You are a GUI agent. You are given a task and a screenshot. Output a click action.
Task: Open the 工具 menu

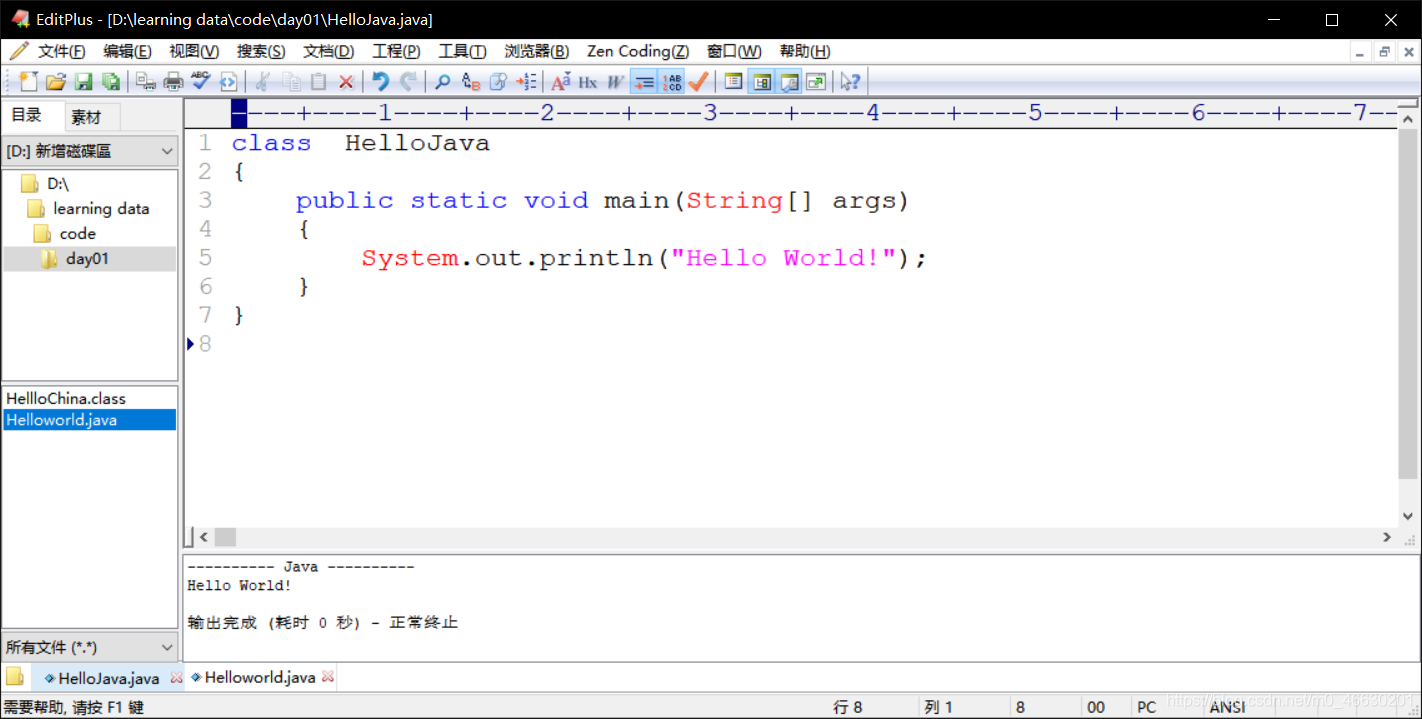[x=462, y=51]
